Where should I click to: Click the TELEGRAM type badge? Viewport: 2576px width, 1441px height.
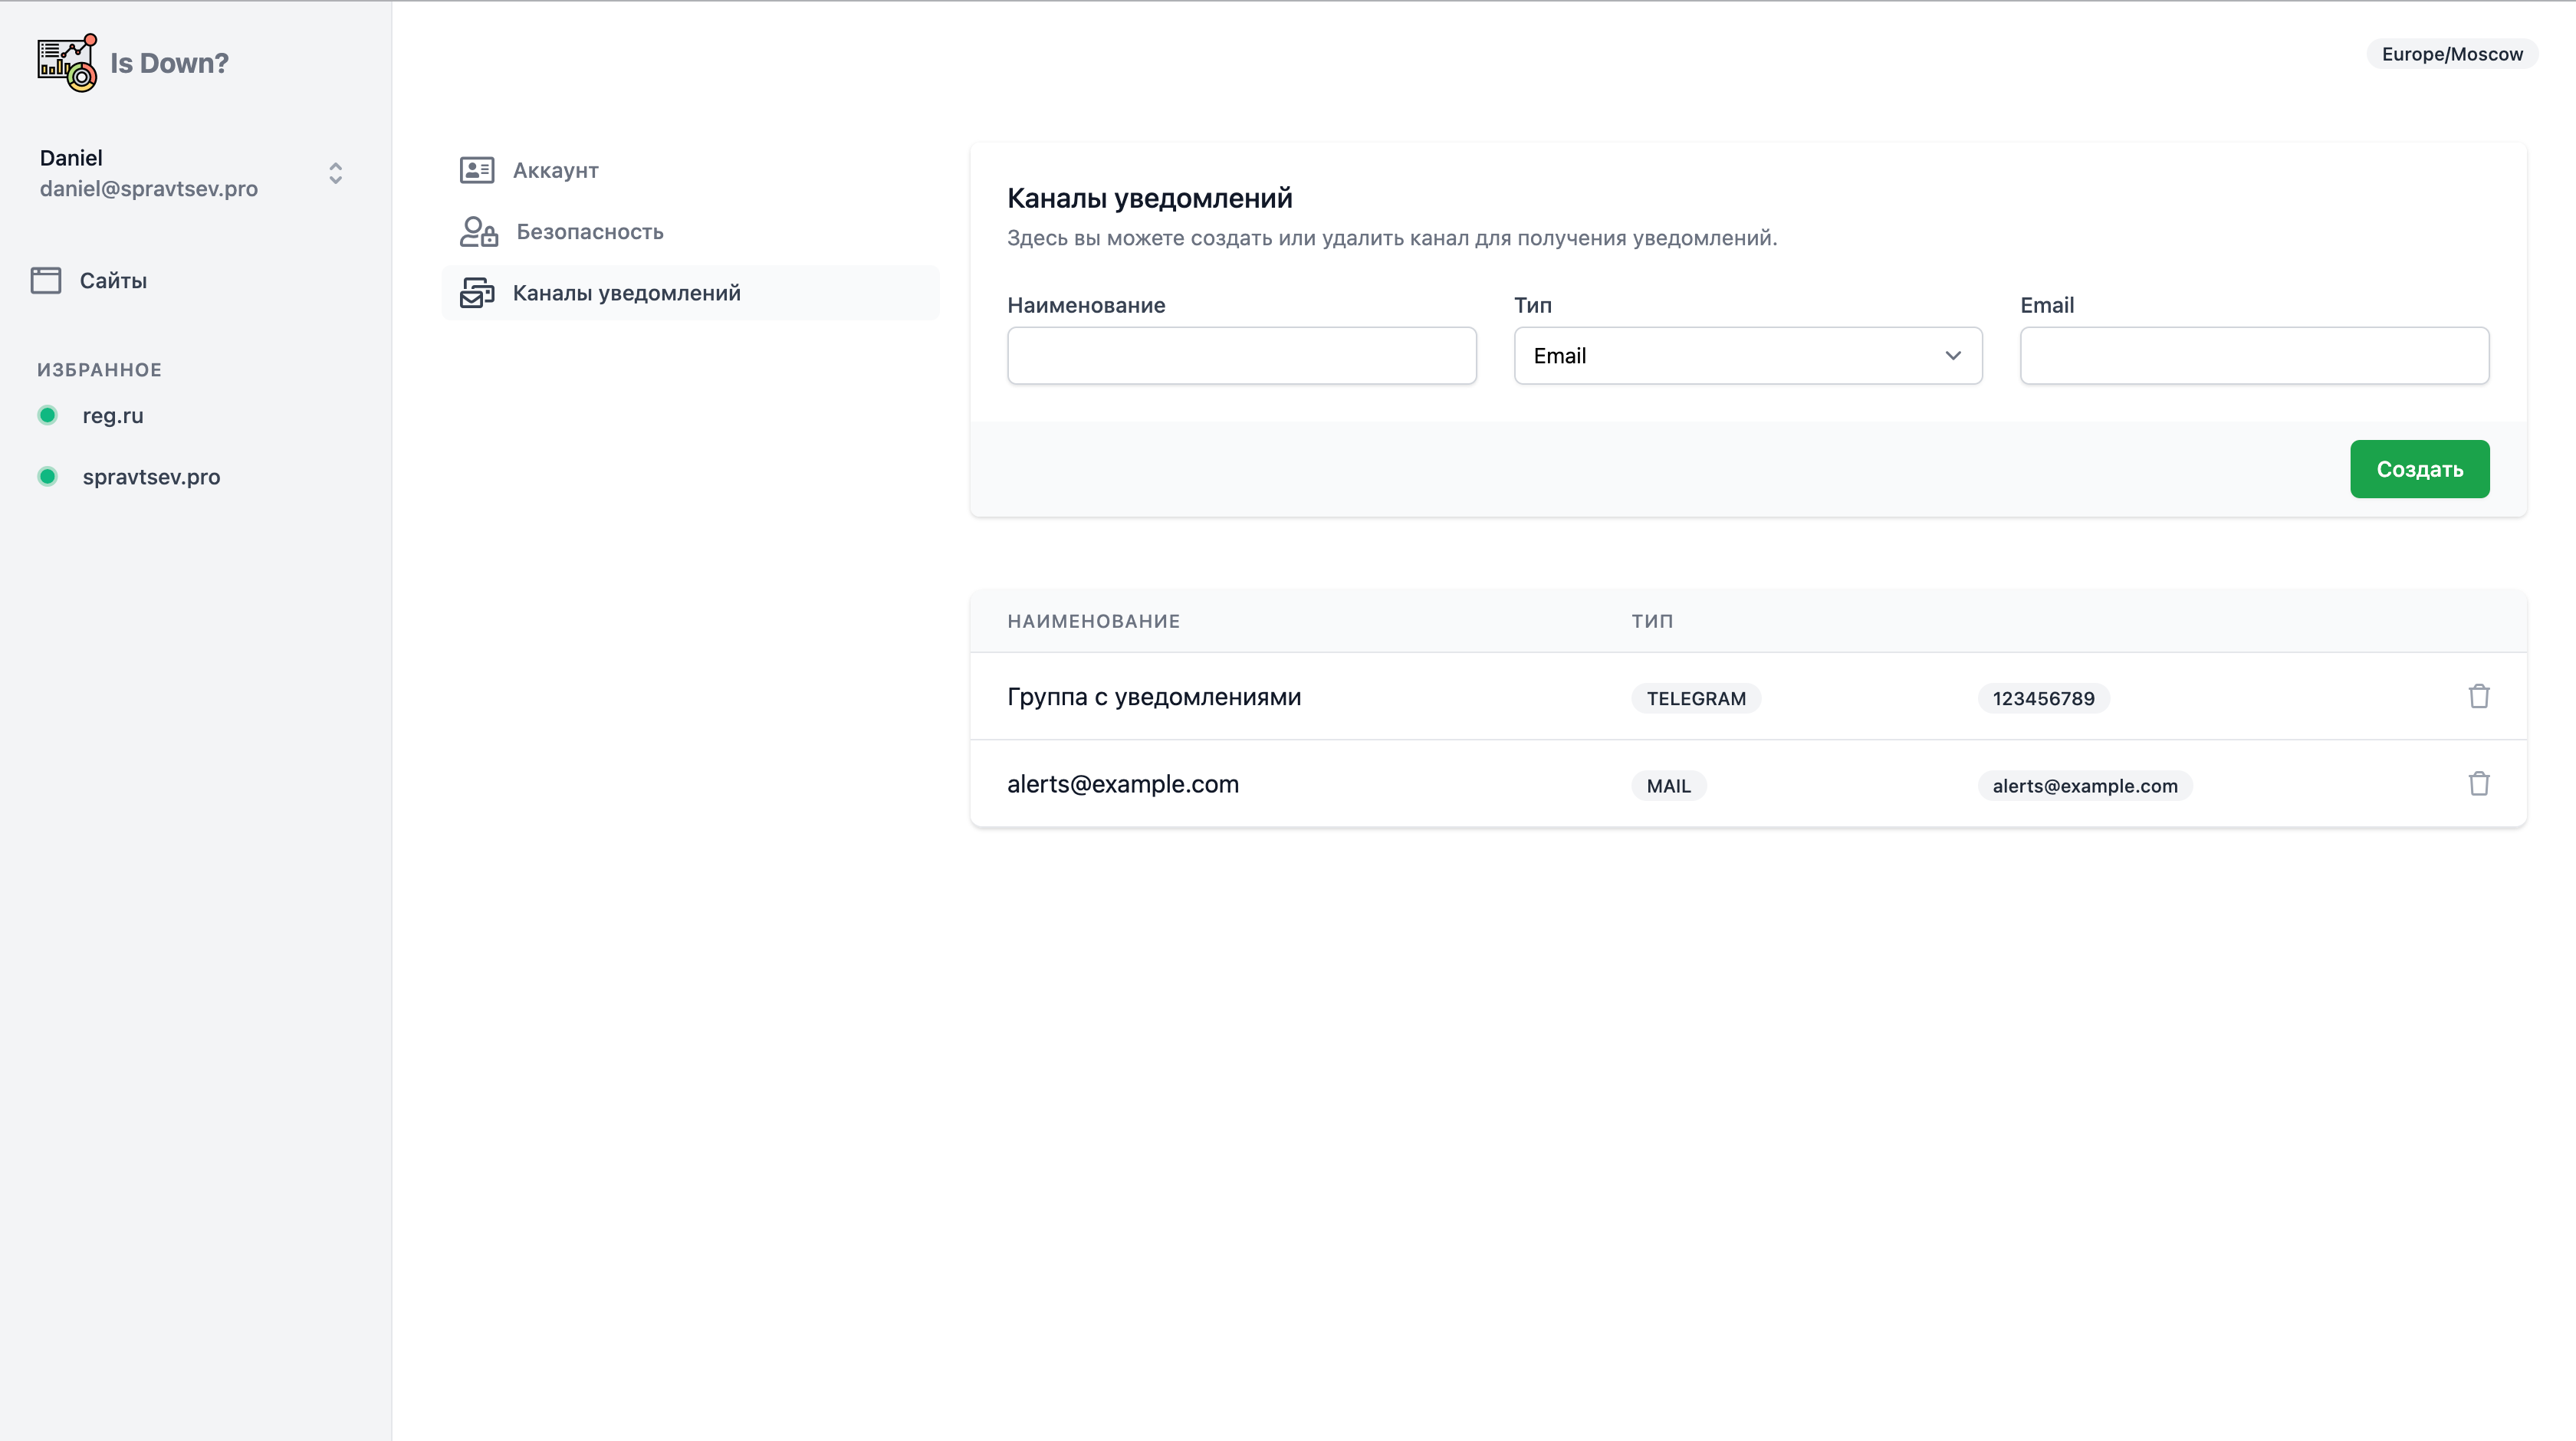pyautogui.click(x=1696, y=698)
